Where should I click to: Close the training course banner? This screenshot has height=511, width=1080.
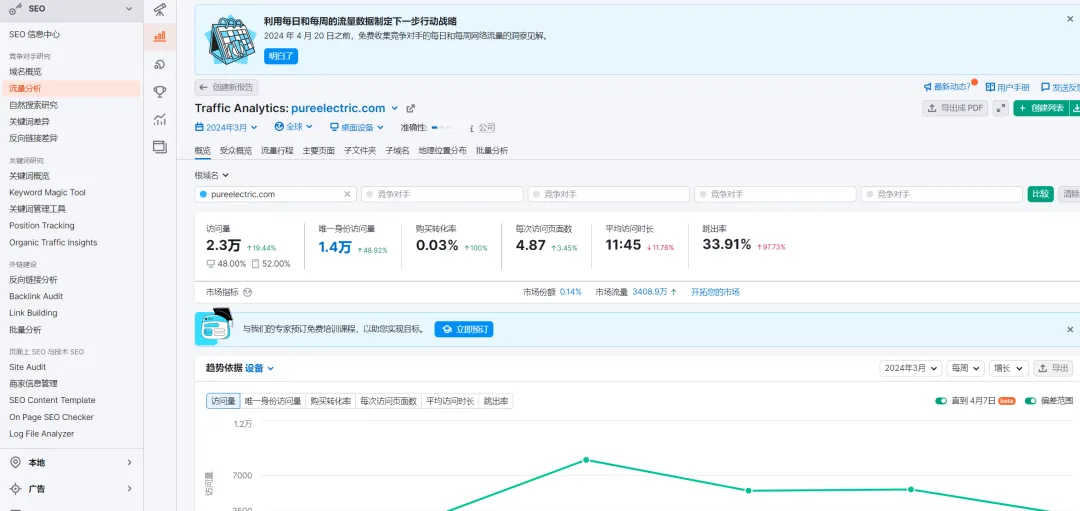pyautogui.click(x=1070, y=330)
